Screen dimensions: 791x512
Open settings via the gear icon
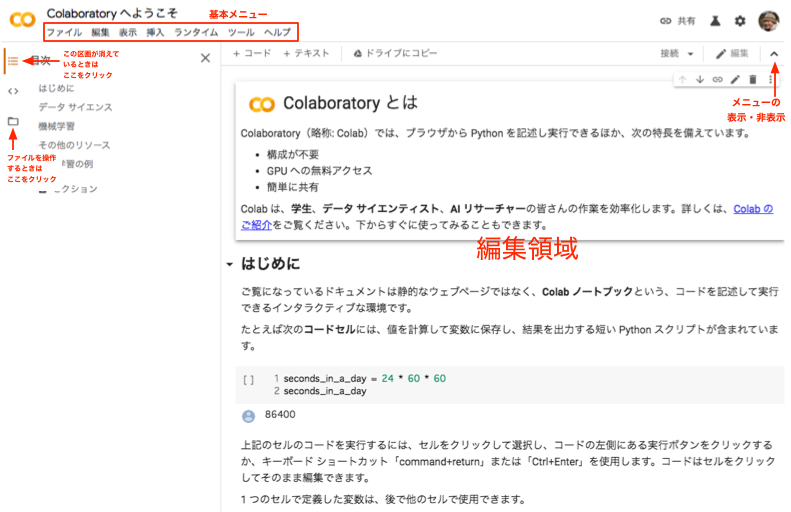point(740,20)
